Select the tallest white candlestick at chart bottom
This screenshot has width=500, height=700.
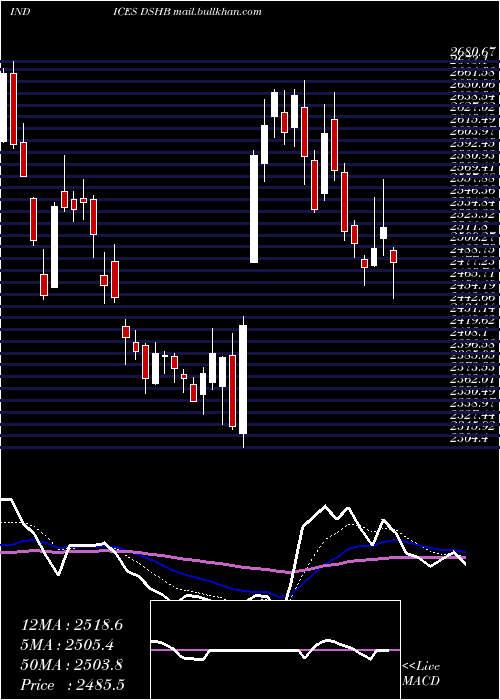click(x=243, y=379)
